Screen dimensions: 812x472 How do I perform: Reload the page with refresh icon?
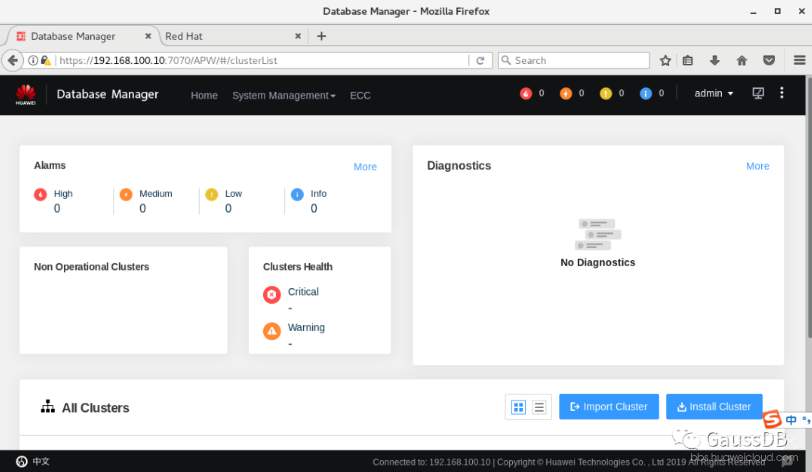coord(480,61)
